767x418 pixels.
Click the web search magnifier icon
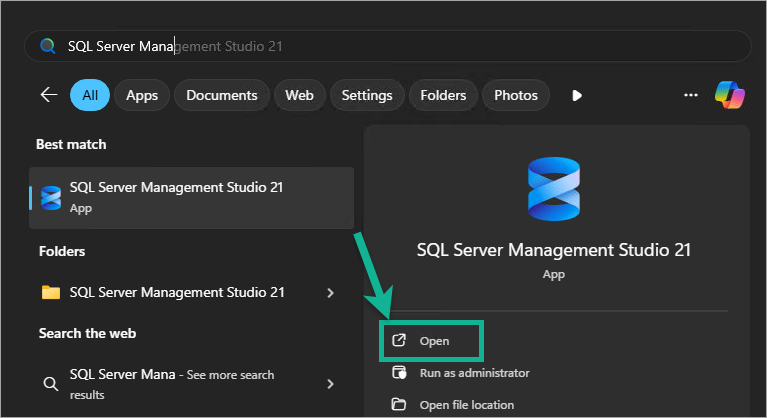point(50,384)
